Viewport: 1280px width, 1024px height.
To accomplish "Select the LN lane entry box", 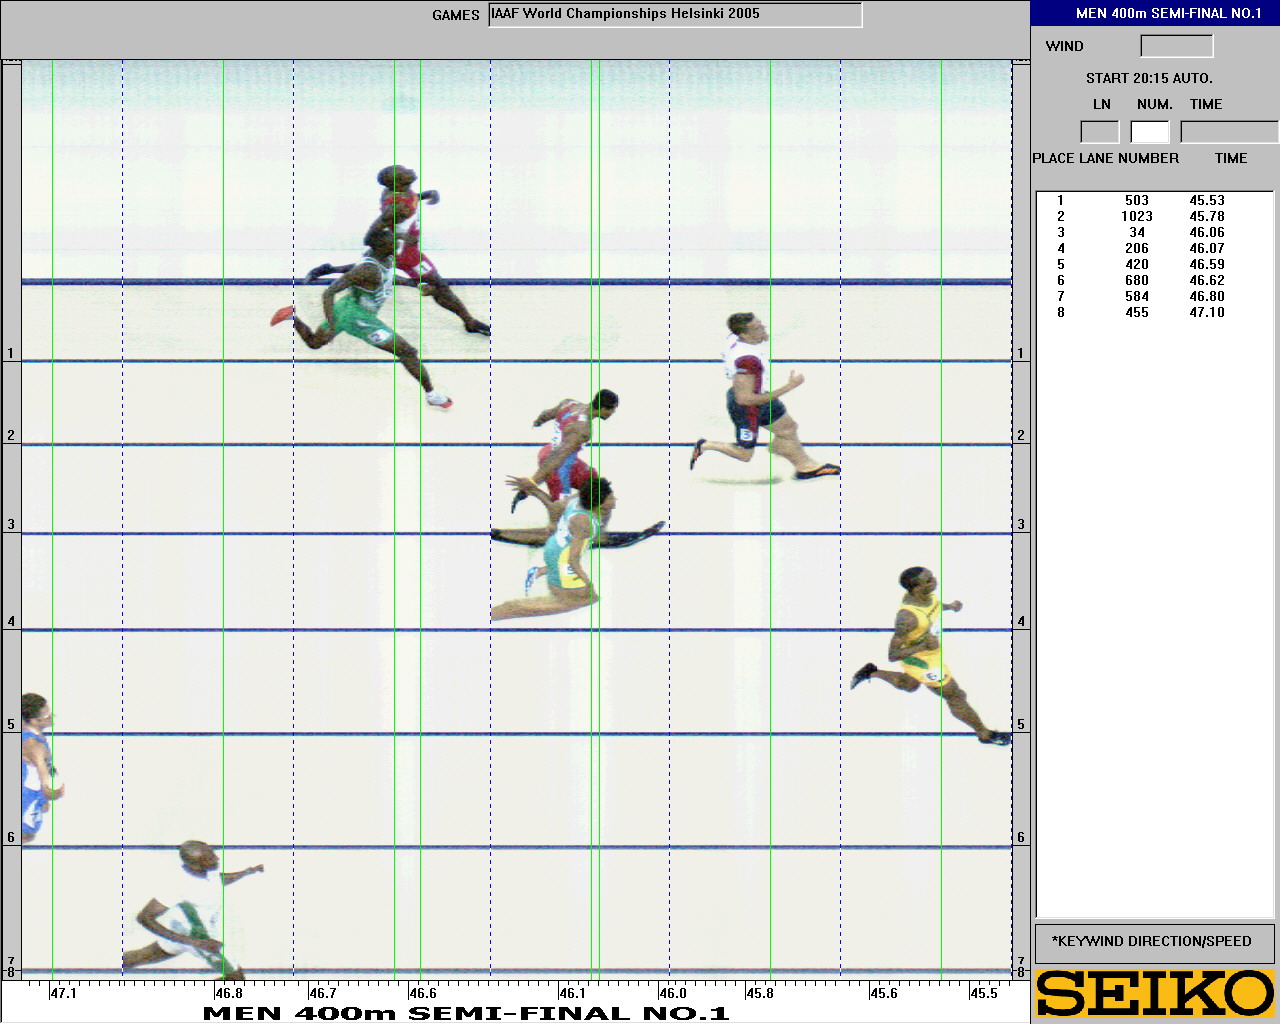I will tap(1099, 132).
